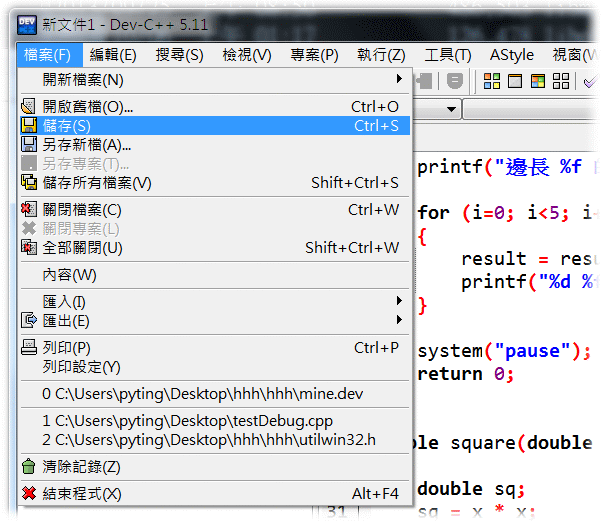Open the 搜尋(S) menu

(x=179, y=55)
